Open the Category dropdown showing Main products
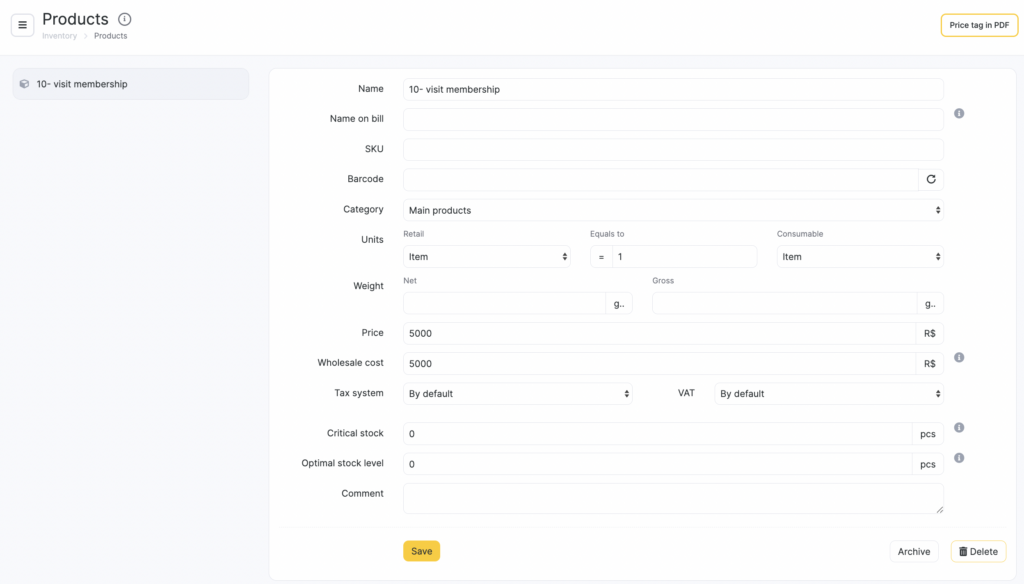The width and height of the screenshot is (1024, 584). [x=673, y=210]
